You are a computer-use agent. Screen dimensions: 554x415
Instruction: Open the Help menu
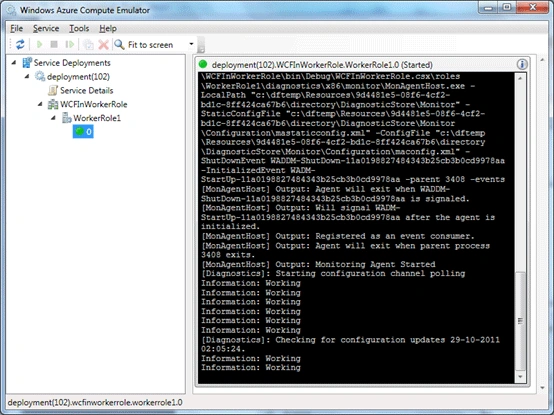(x=108, y=29)
